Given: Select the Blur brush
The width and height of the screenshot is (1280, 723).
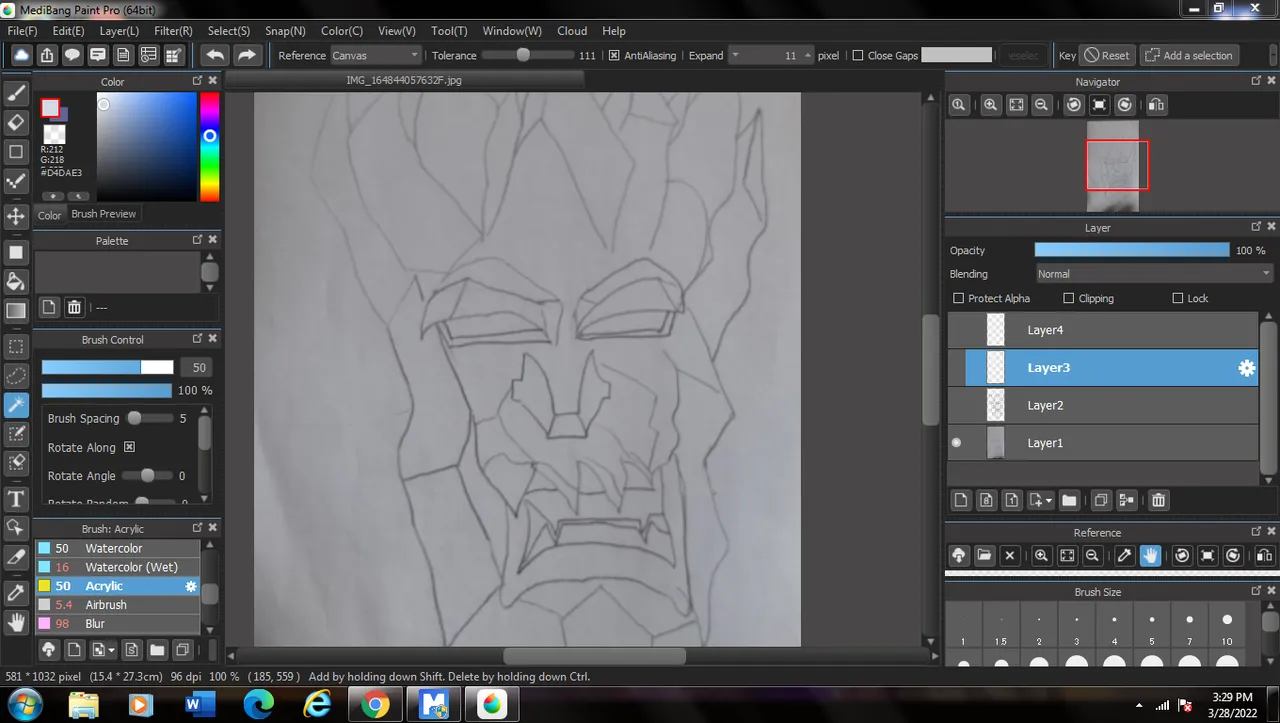Looking at the screenshot, I should point(118,624).
